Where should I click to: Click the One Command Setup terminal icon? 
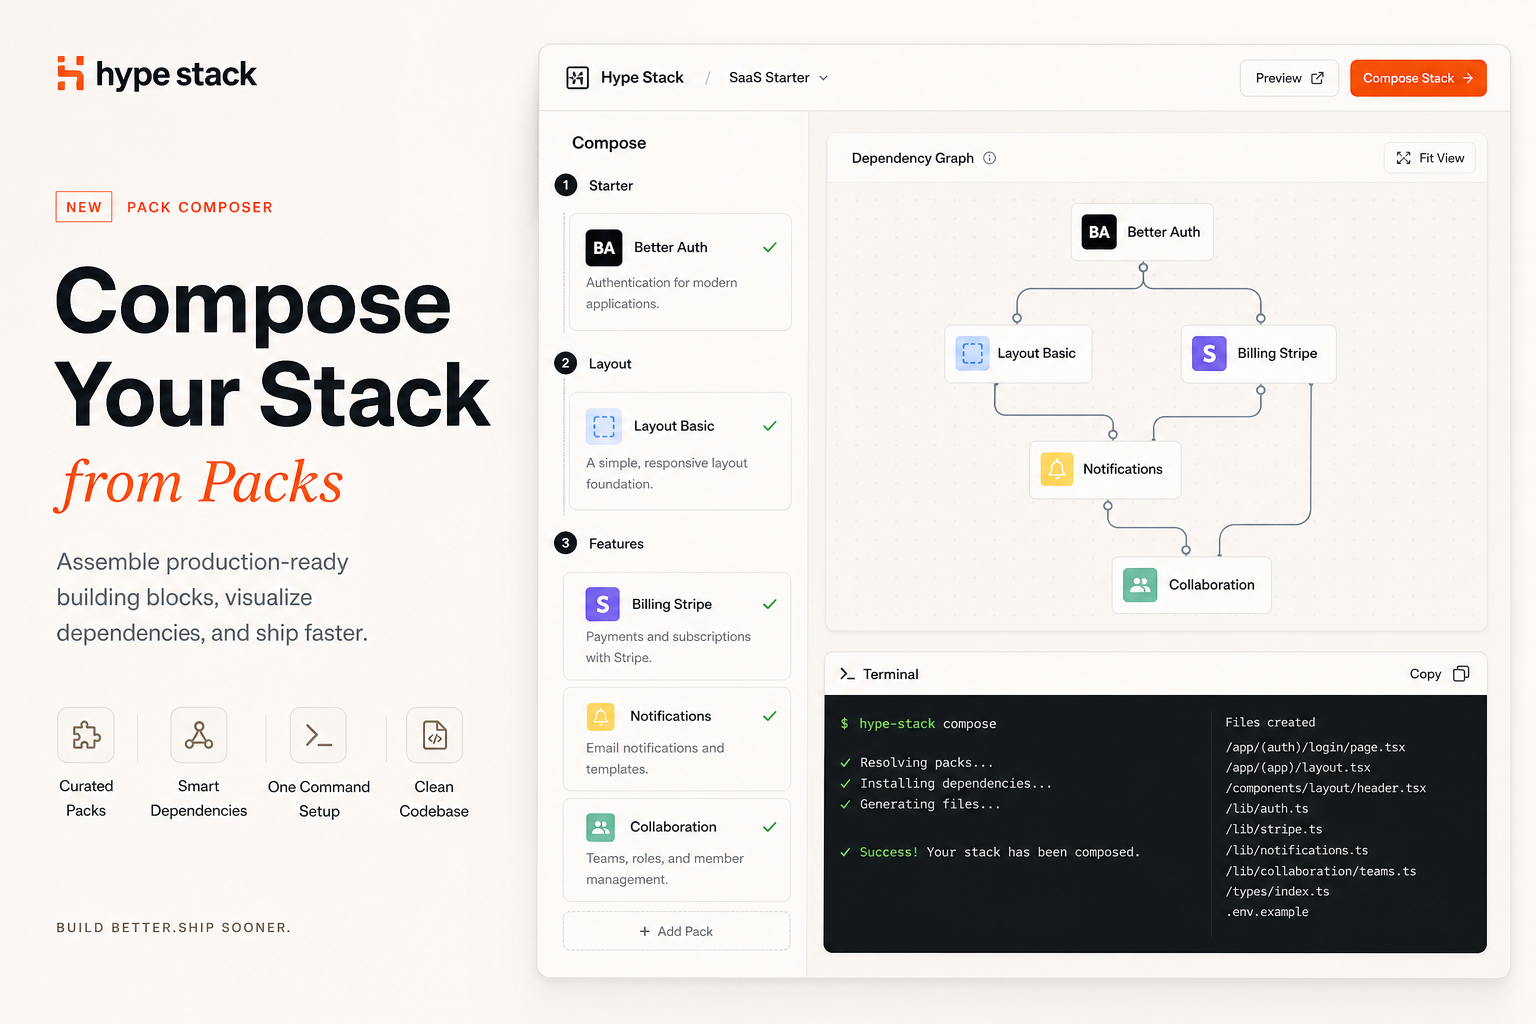point(318,735)
